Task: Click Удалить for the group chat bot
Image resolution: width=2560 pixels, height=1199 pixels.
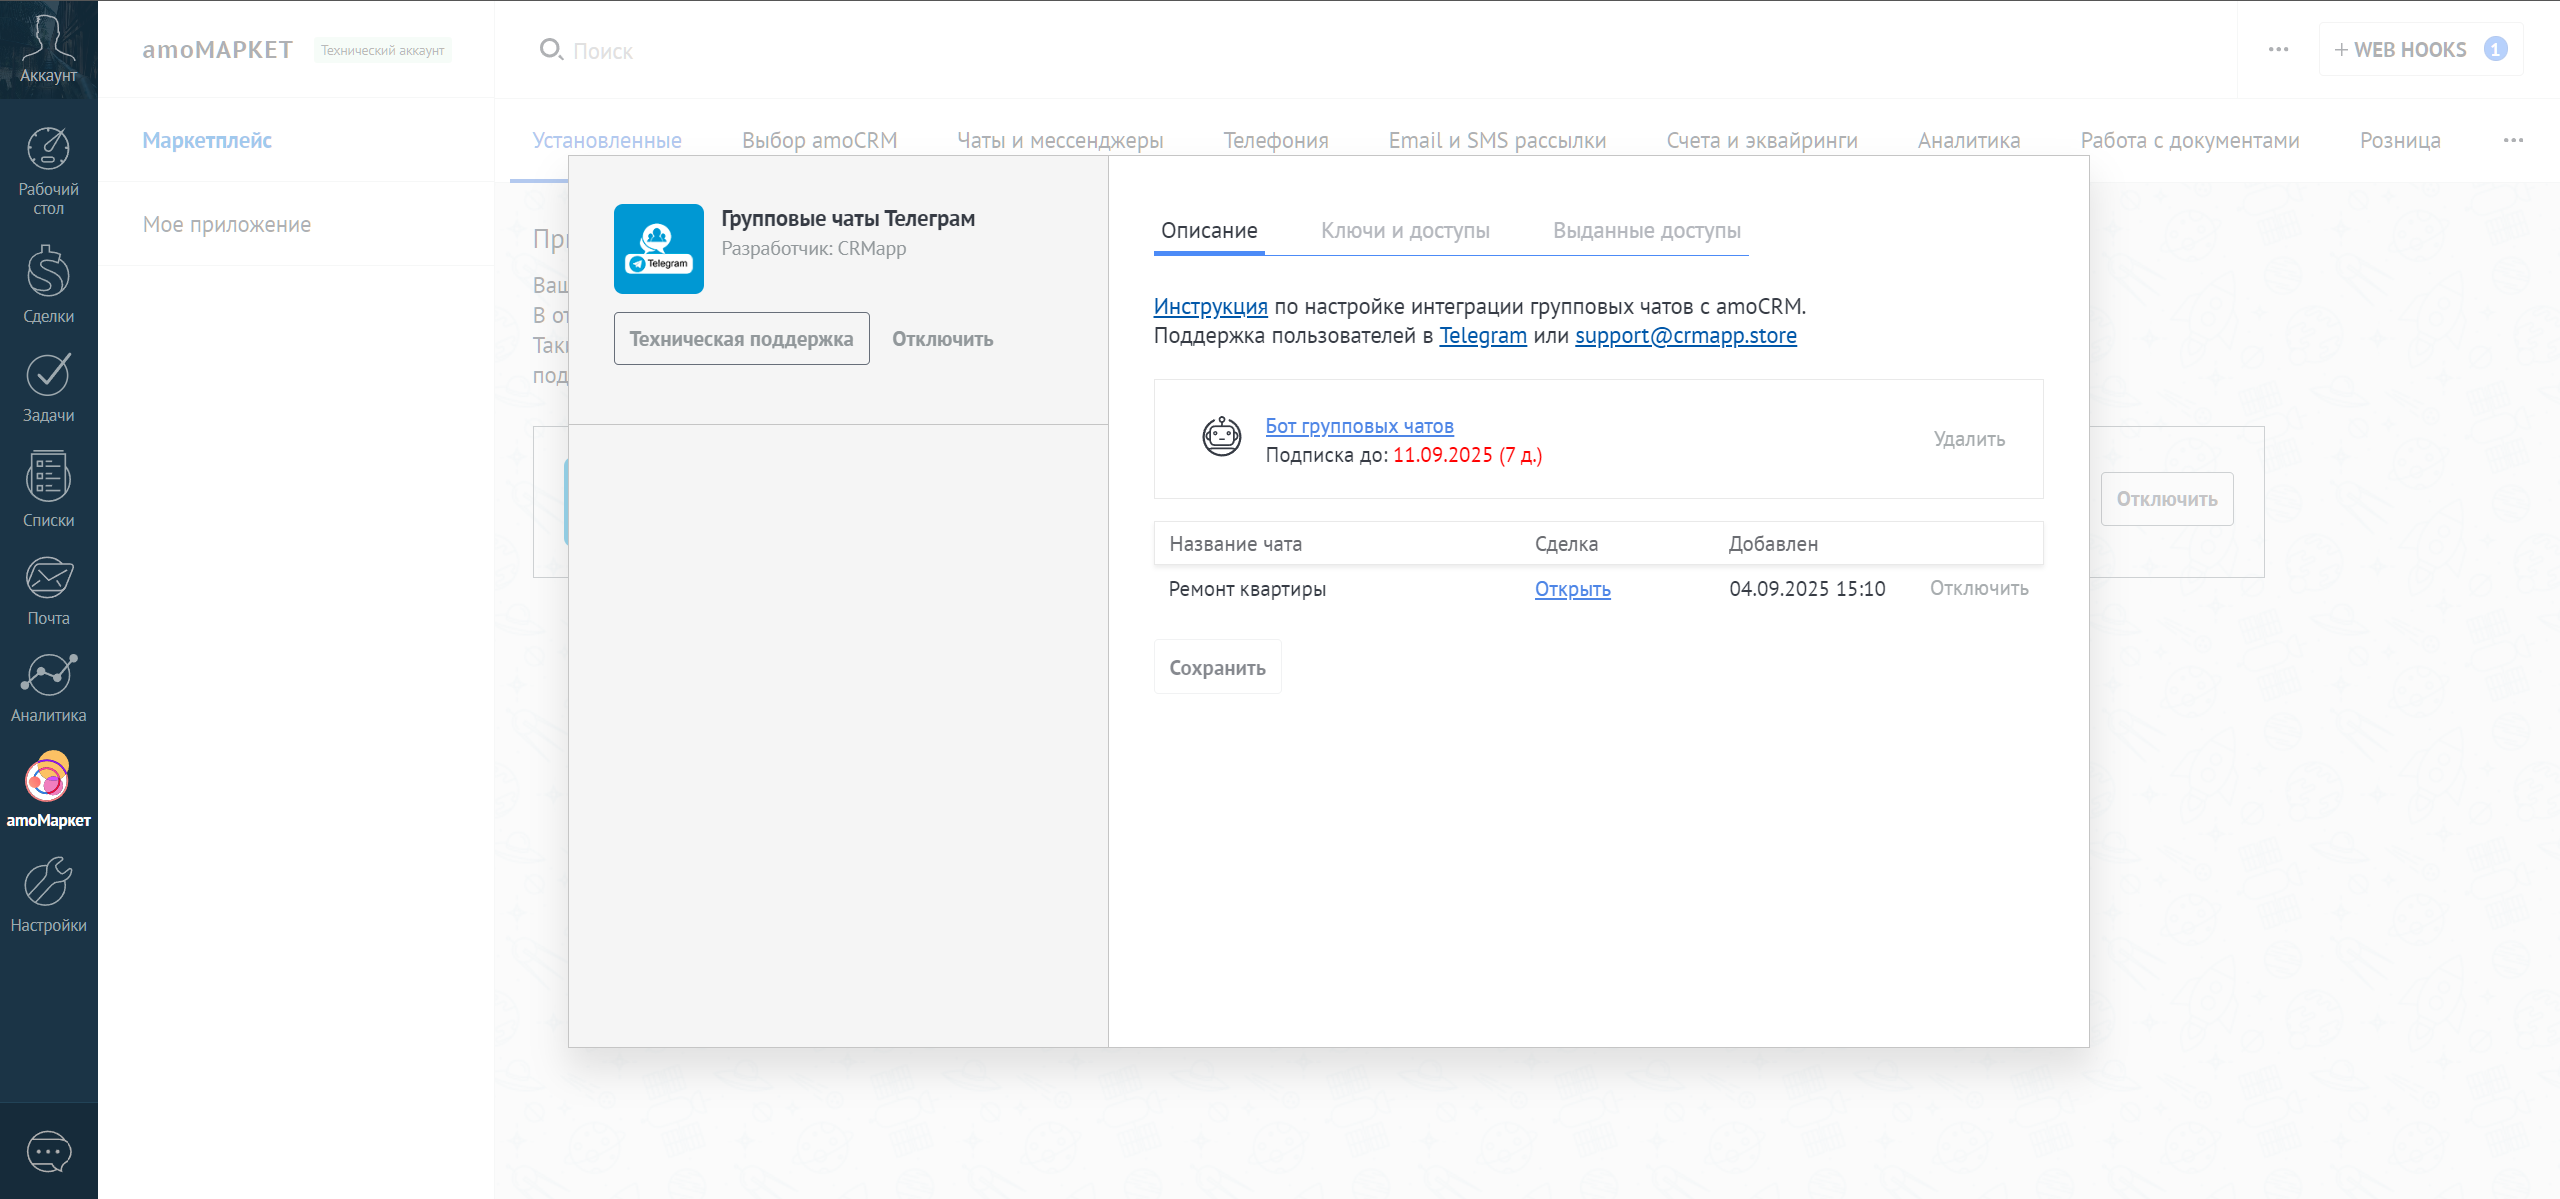Action: (1969, 439)
